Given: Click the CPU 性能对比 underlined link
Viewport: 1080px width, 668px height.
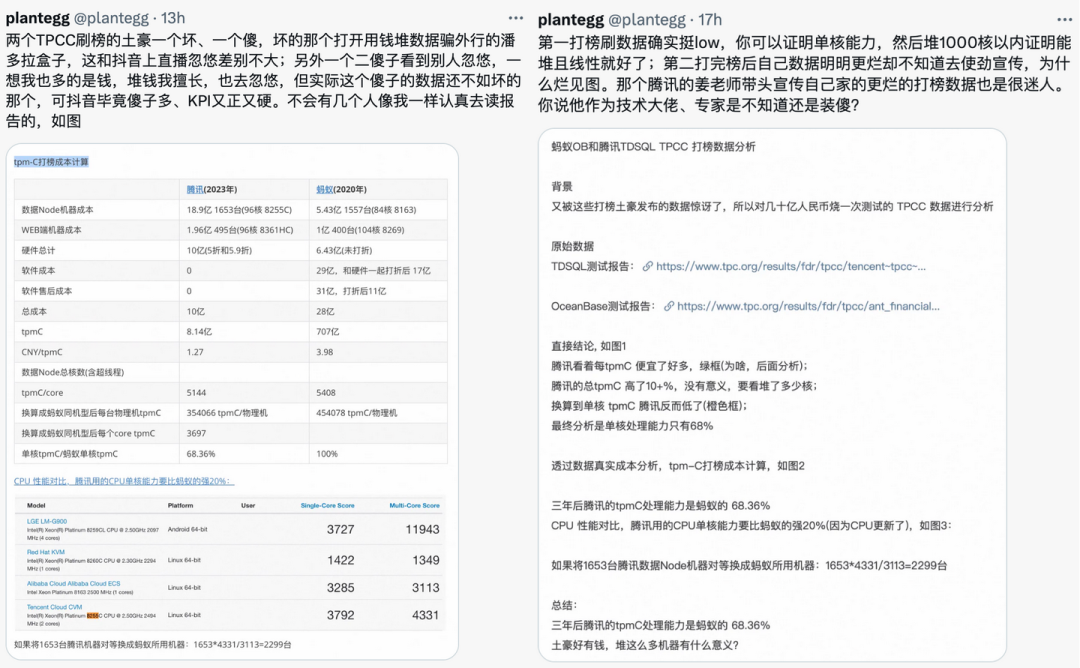Looking at the screenshot, I should pyautogui.click(x=124, y=481).
